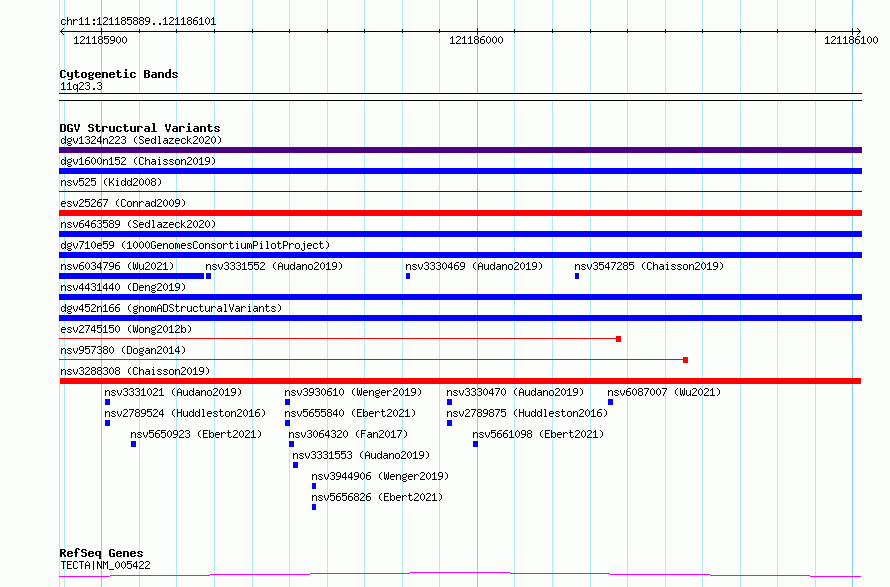890x587 pixels.
Task: Click the chr11:121185889..121186101 coordinate label
Action: (x=138, y=21)
